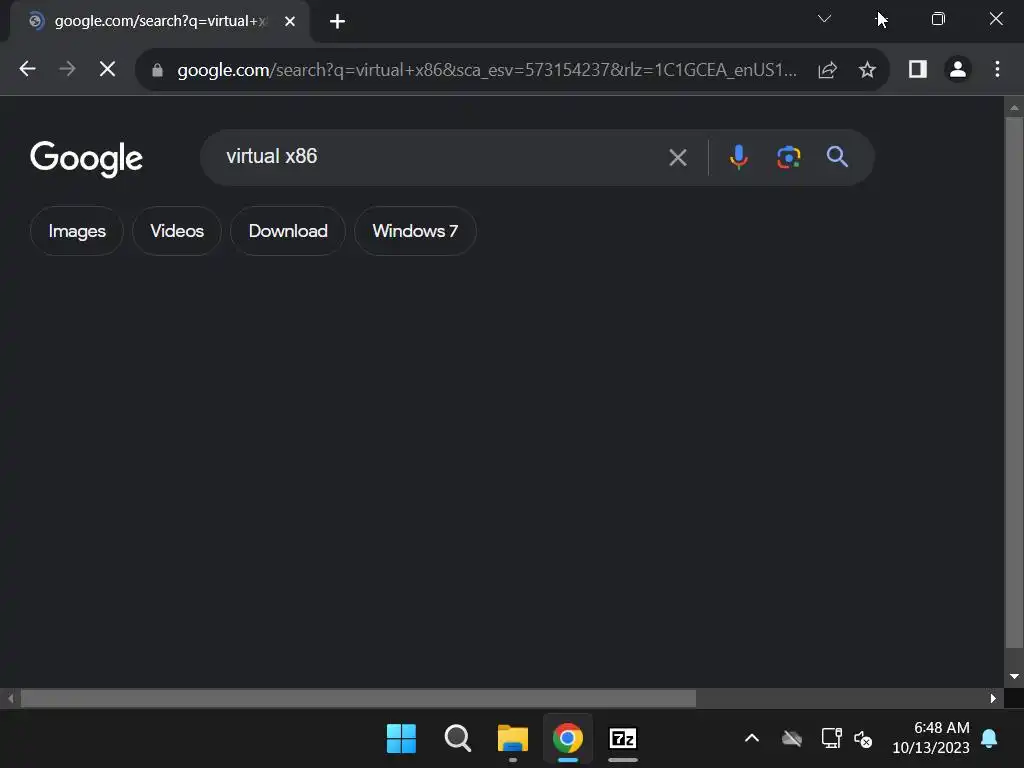Restore down the Chrome window
The image size is (1024, 768).
(938, 19)
